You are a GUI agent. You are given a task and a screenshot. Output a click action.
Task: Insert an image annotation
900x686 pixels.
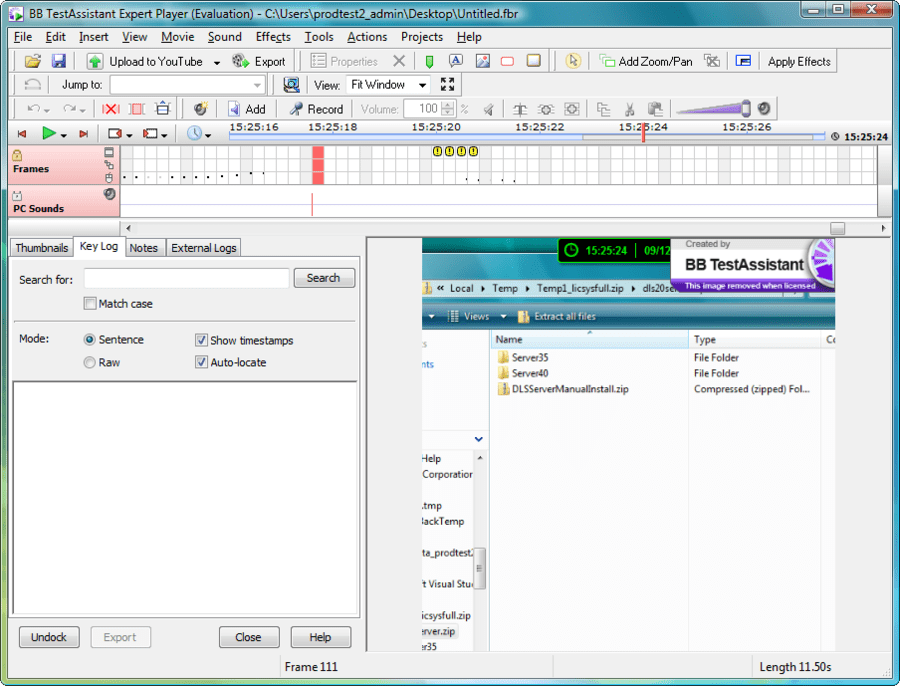(483, 61)
